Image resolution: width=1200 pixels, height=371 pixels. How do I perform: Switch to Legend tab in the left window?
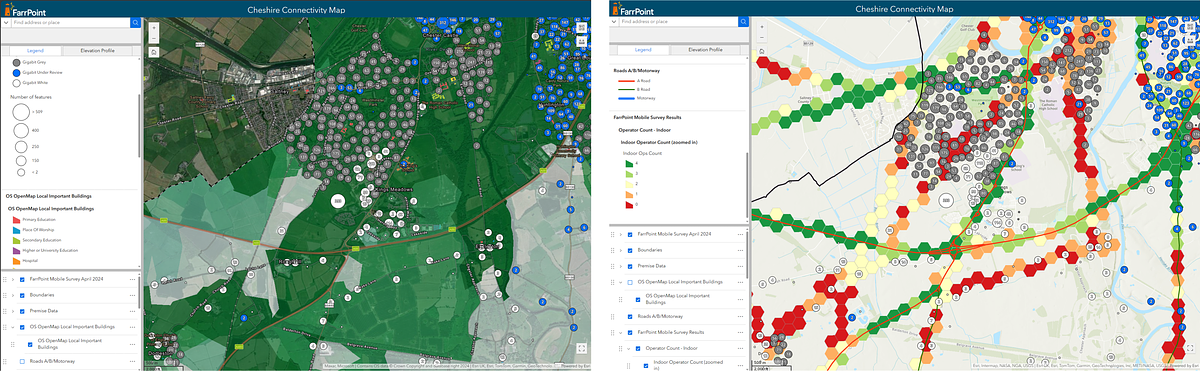35,50
